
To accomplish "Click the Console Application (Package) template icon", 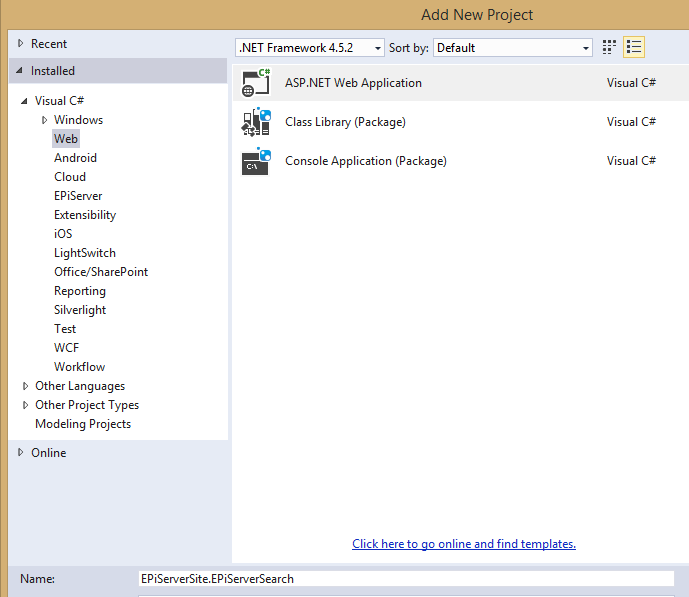I will coord(256,161).
